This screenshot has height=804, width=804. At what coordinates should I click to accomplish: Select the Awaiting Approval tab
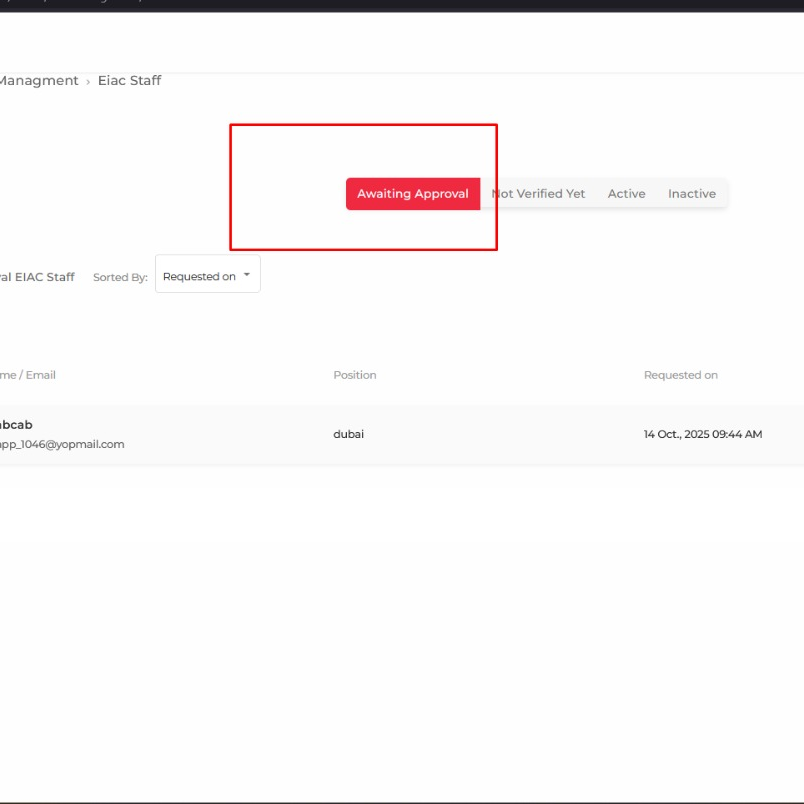pos(413,194)
